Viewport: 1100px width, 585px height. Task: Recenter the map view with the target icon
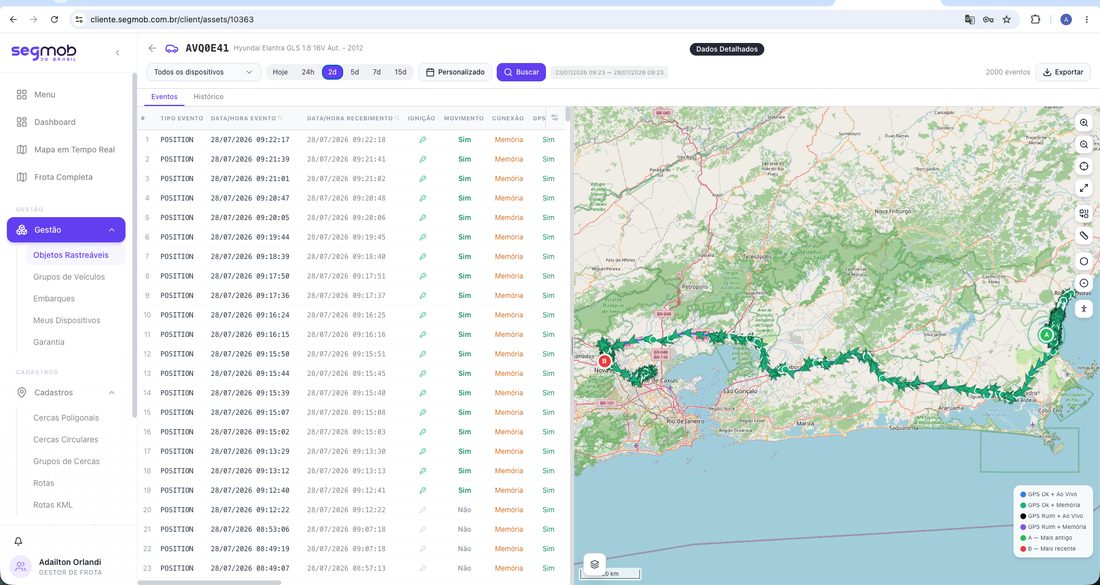click(1084, 166)
